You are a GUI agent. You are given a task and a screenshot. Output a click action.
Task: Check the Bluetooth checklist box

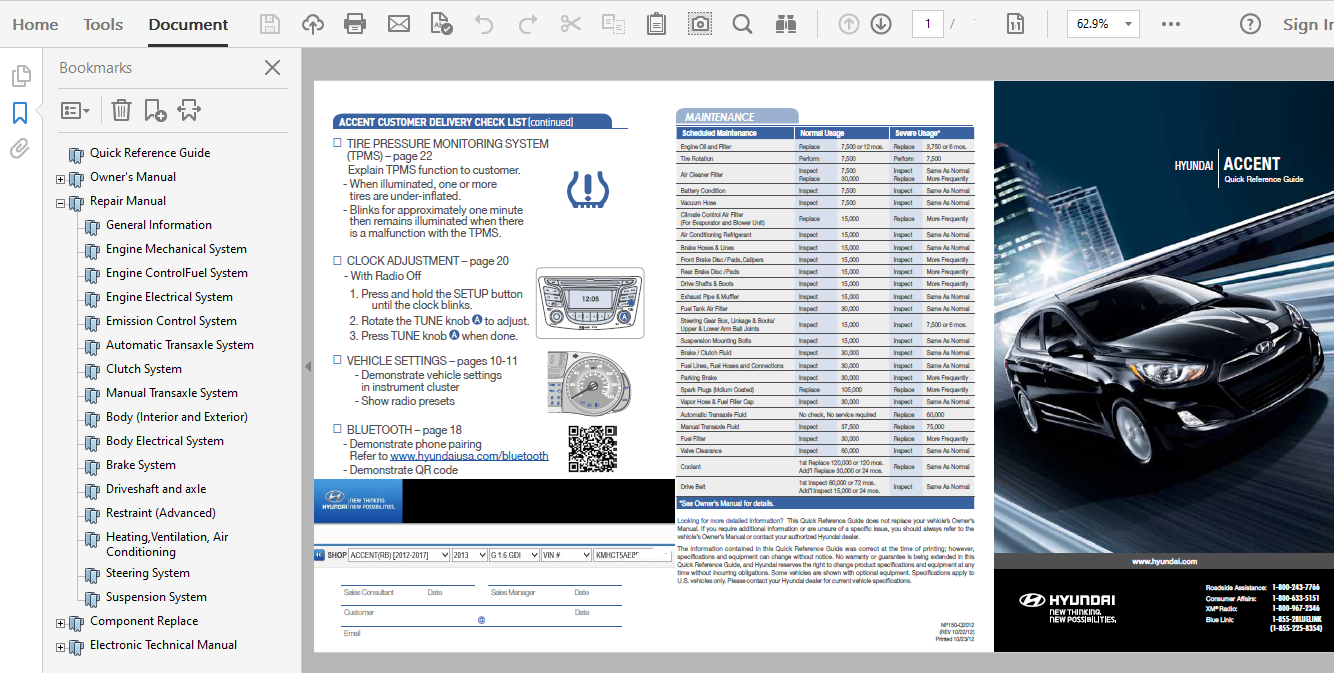click(x=338, y=430)
